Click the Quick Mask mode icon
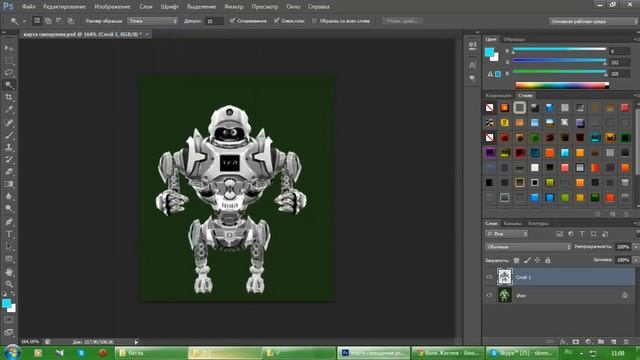This screenshot has height=360, width=640. [9, 320]
